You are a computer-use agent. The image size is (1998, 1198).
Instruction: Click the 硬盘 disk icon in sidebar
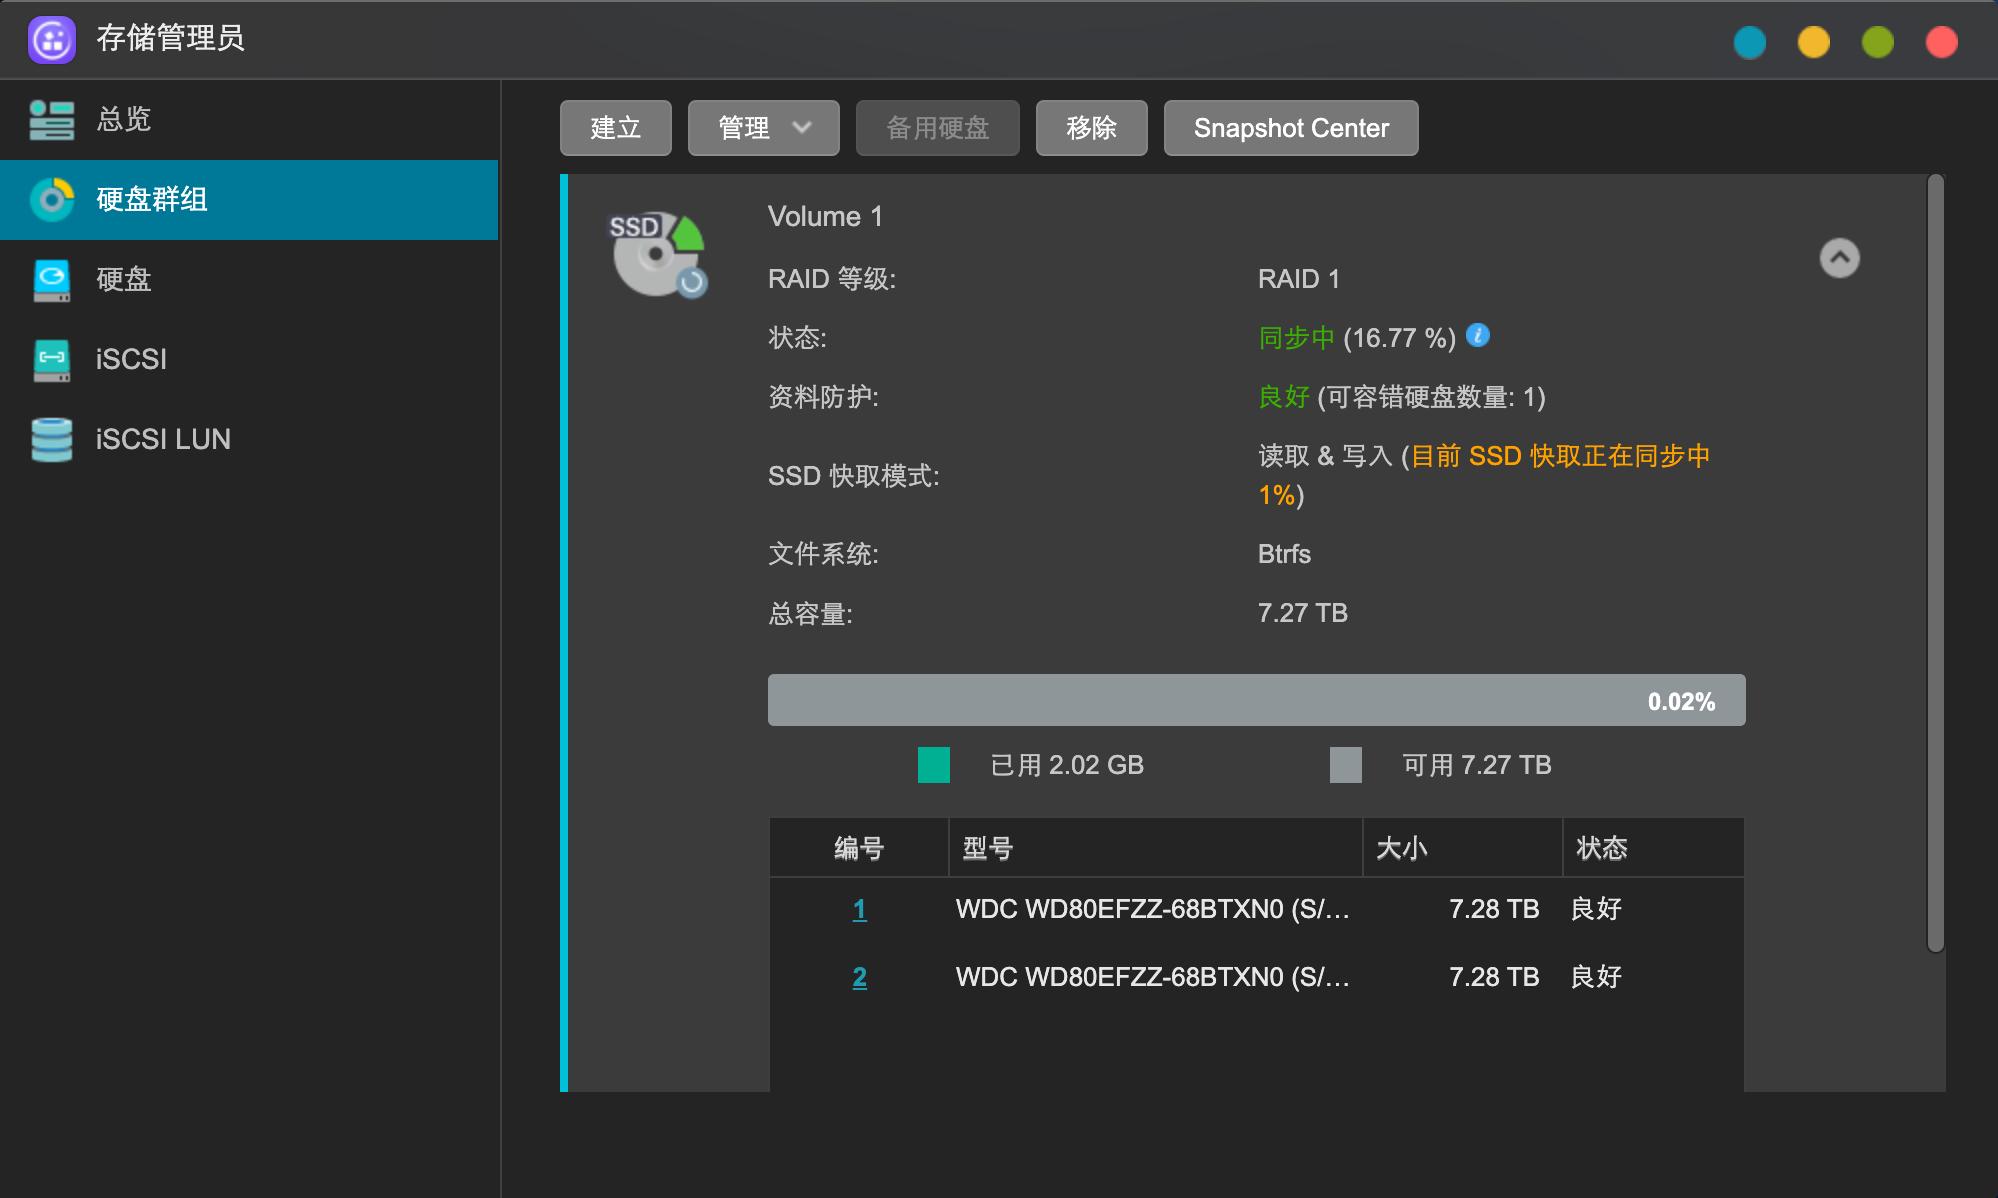pos(52,280)
